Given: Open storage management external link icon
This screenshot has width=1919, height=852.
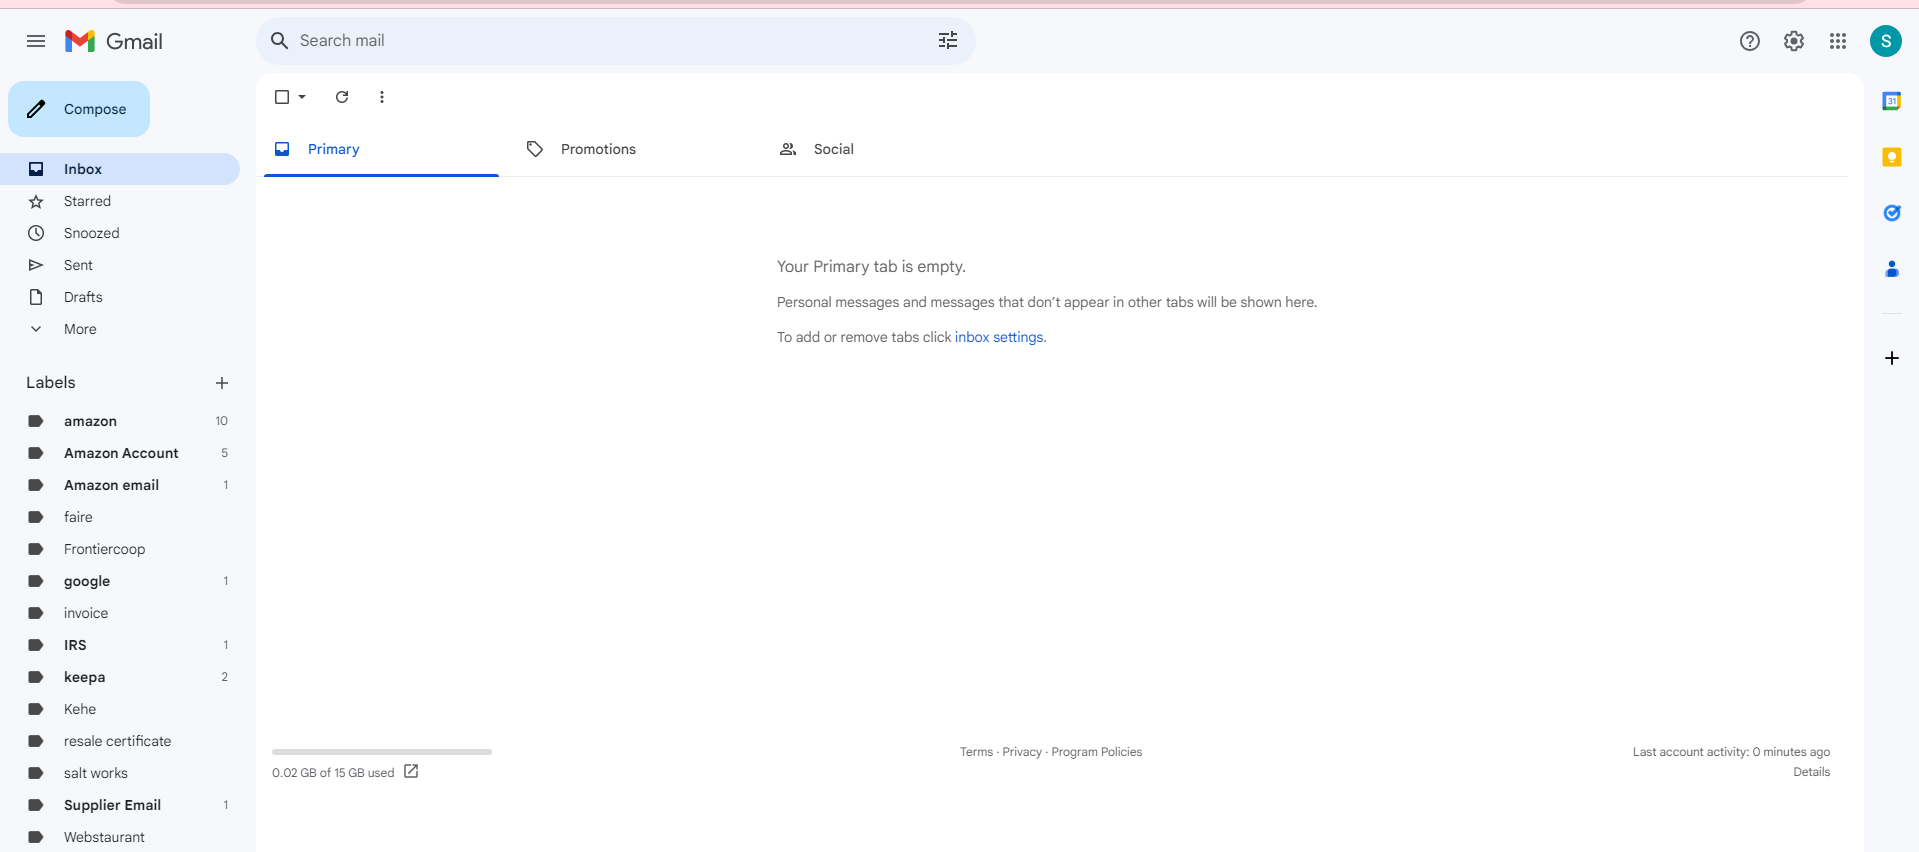Looking at the screenshot, I should click(411, 771).
